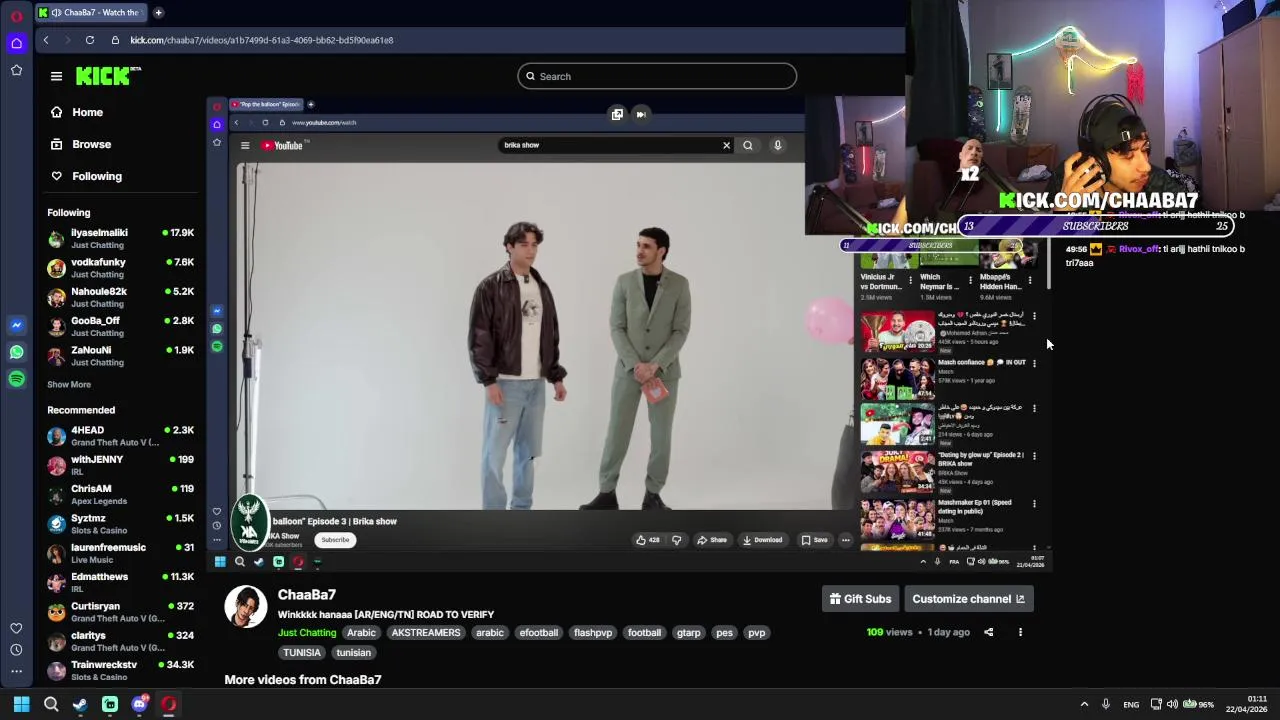The width and height of the screenshot is (1280, 720).
Task: Reload the Kick page
Action: pos(90,40)
